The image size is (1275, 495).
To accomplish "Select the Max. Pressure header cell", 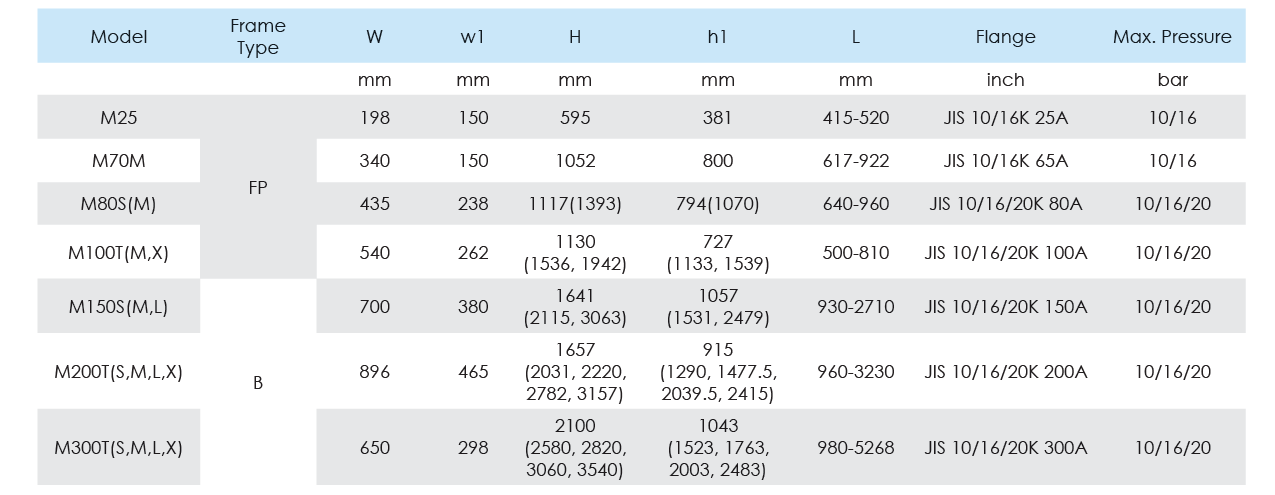I will (1172, 37).
